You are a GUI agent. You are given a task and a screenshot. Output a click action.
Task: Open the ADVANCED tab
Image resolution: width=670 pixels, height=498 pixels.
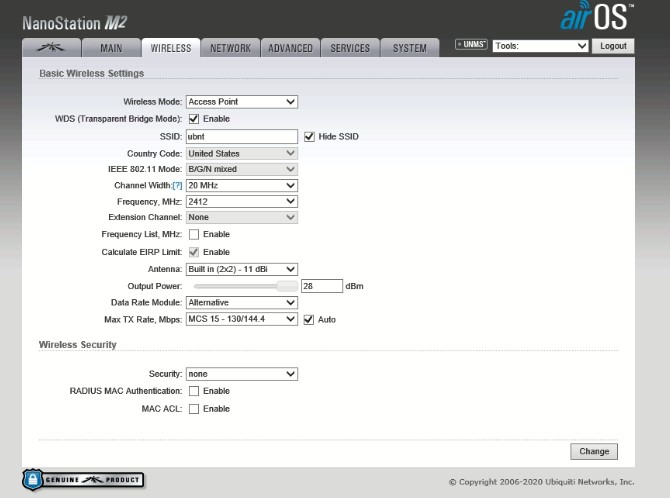pos(290,48)
